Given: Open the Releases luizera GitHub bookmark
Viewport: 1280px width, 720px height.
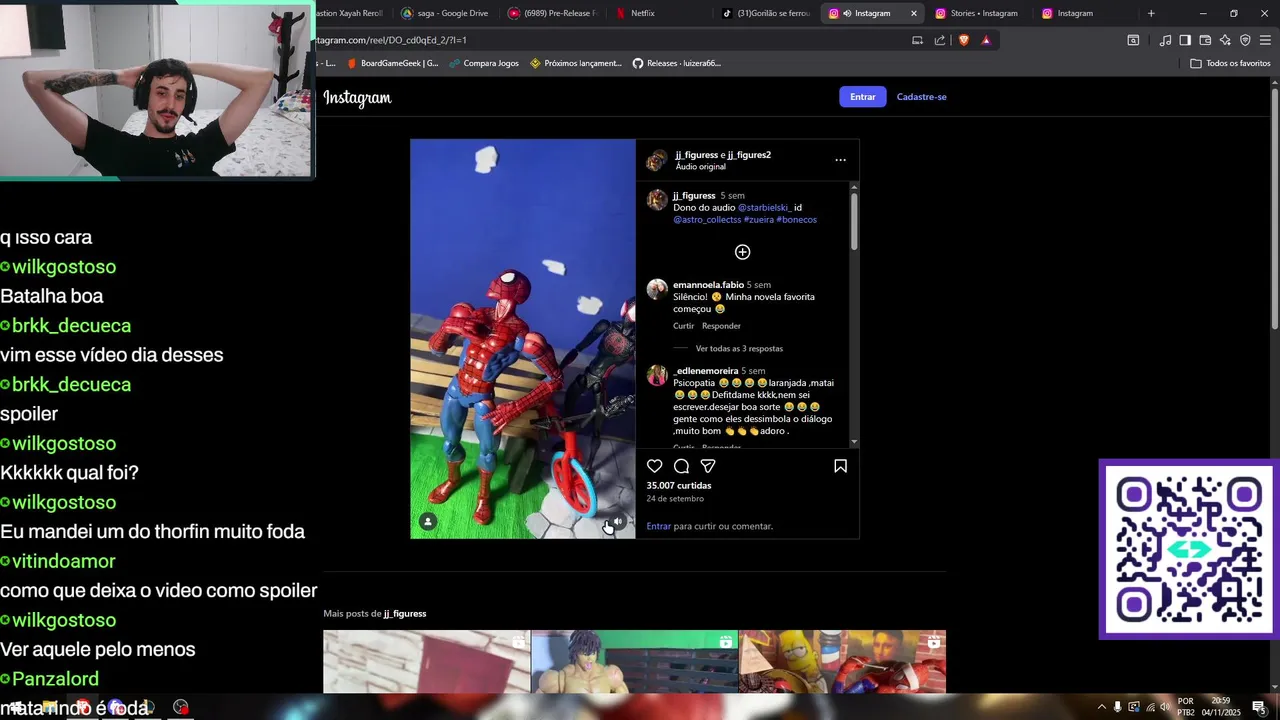Looking at the screenshot, I should coord(677,63).
